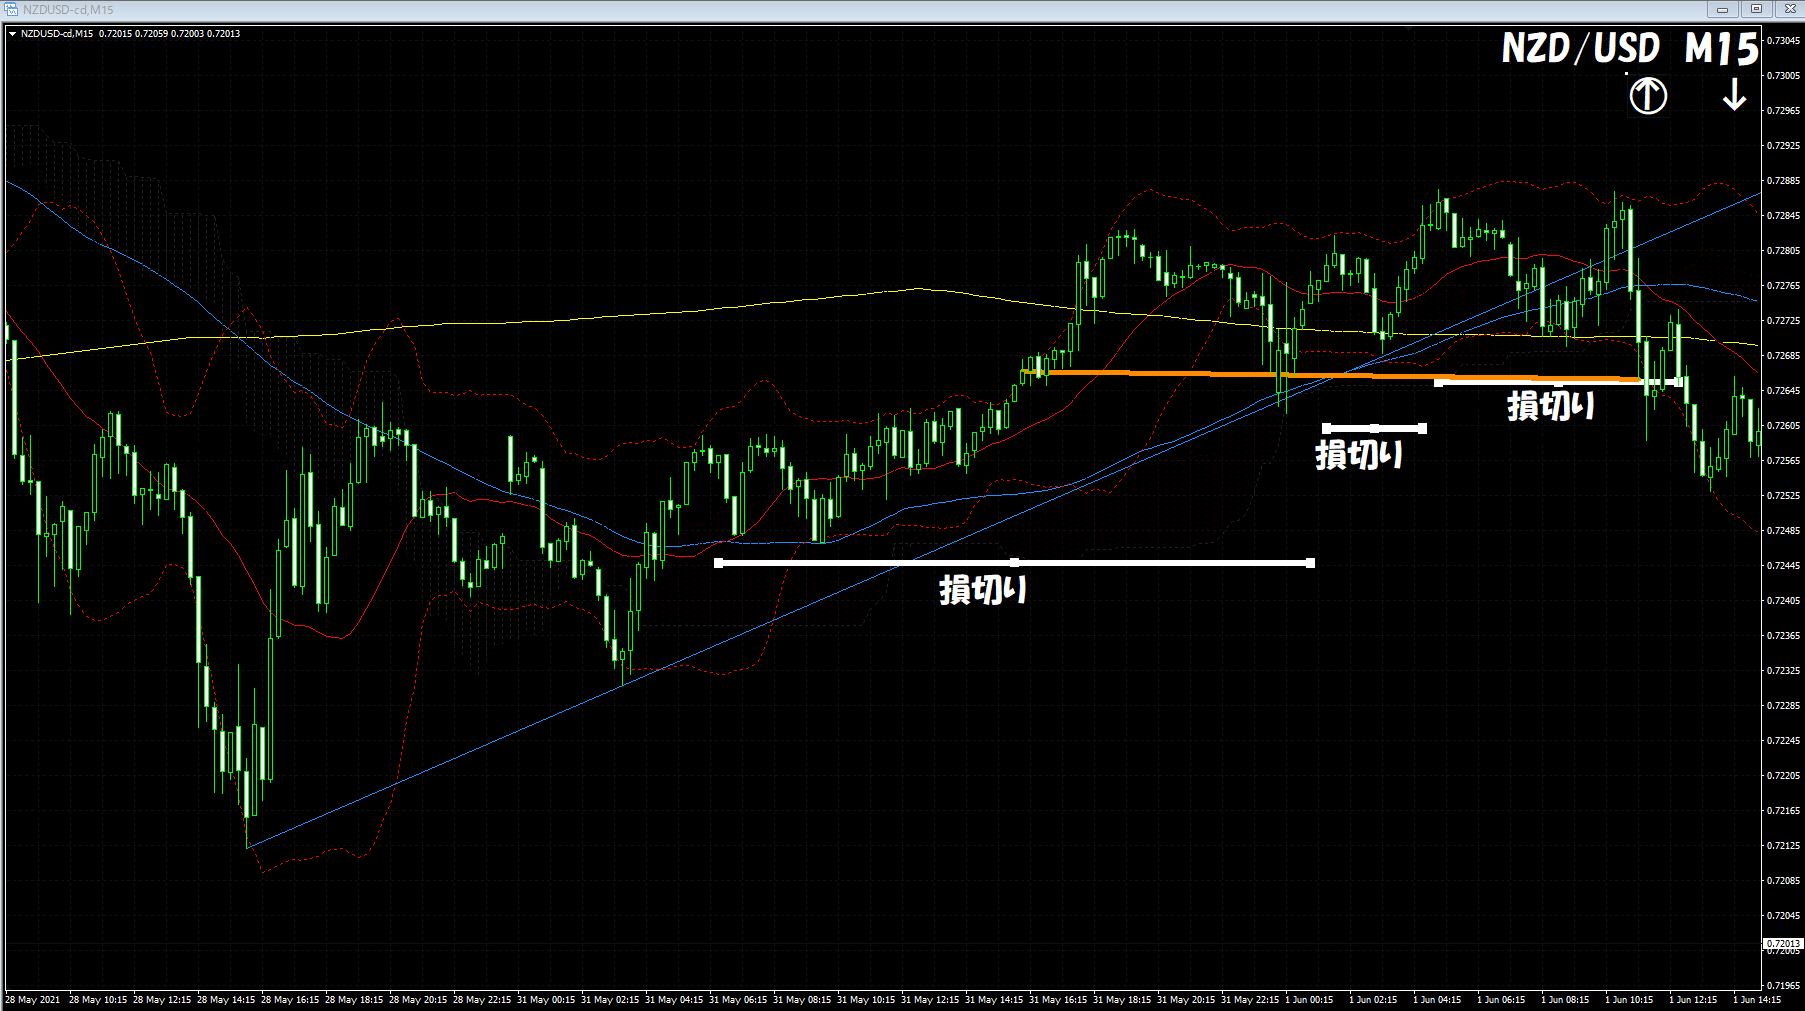
Task: Click the 0.72045 price axis label
Action: [x=1784, y=916]
